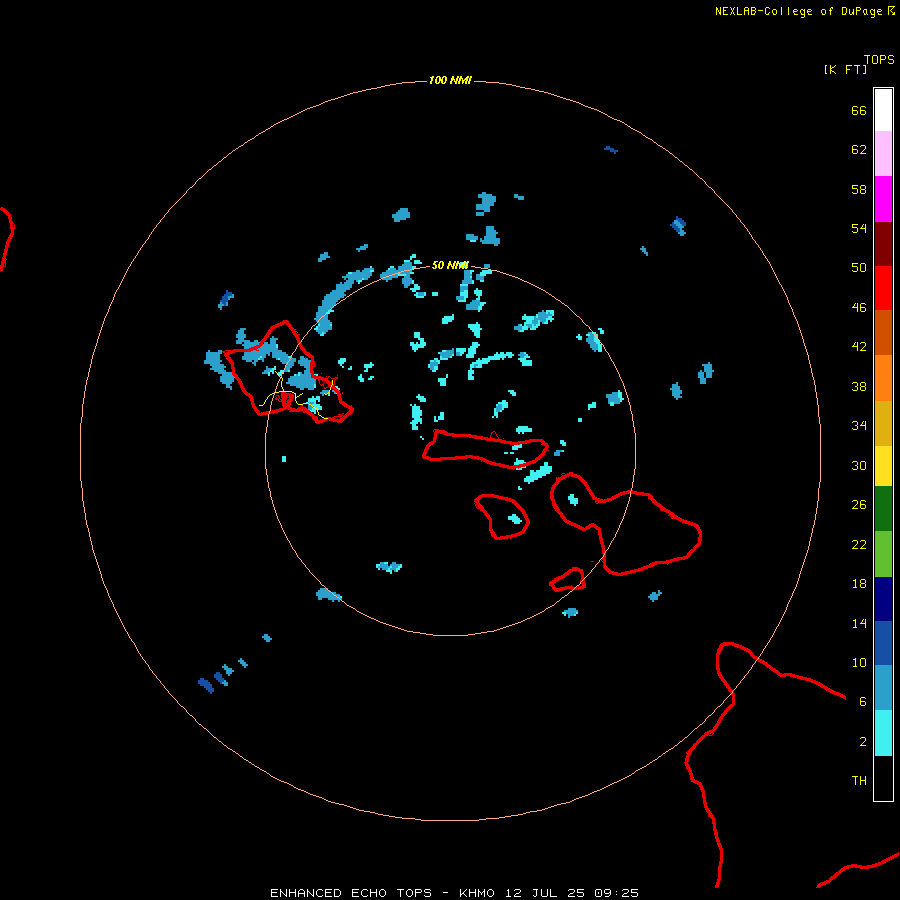Click the ENHANCED ECHO TOPS product title

click(x=351, y=893)
